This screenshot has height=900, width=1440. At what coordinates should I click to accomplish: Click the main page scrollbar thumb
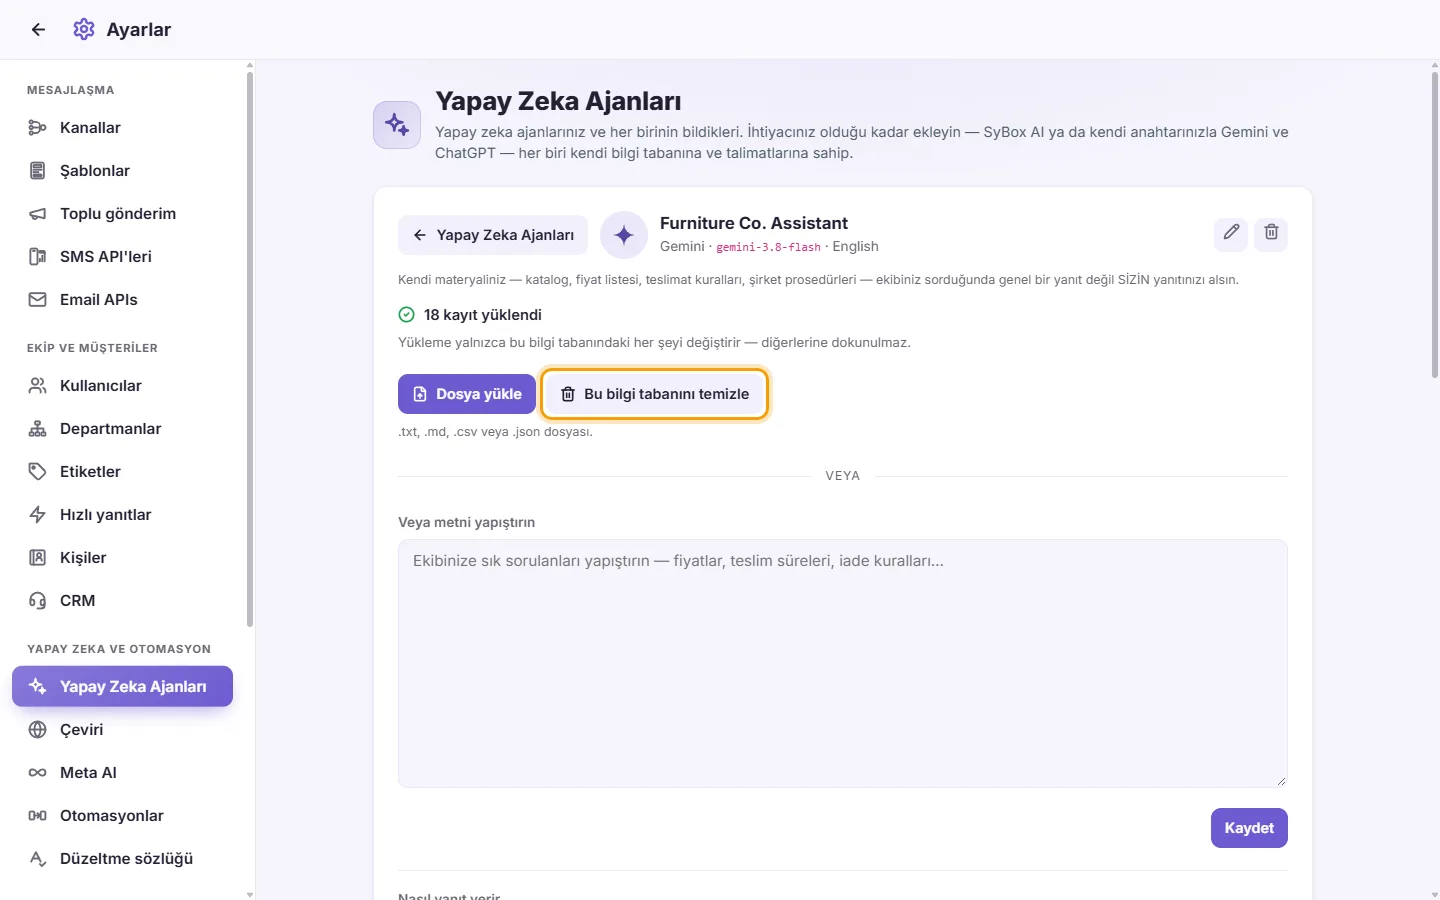tap(1435, 224)
